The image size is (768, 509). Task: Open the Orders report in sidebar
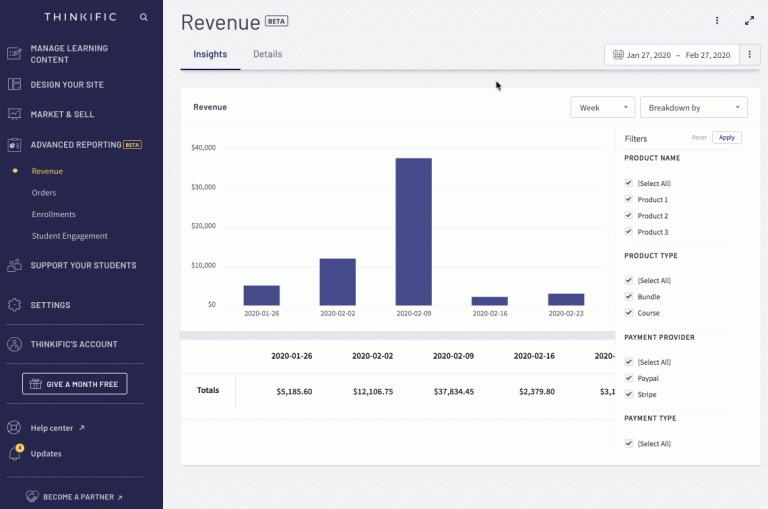click(x=44, y=193)
